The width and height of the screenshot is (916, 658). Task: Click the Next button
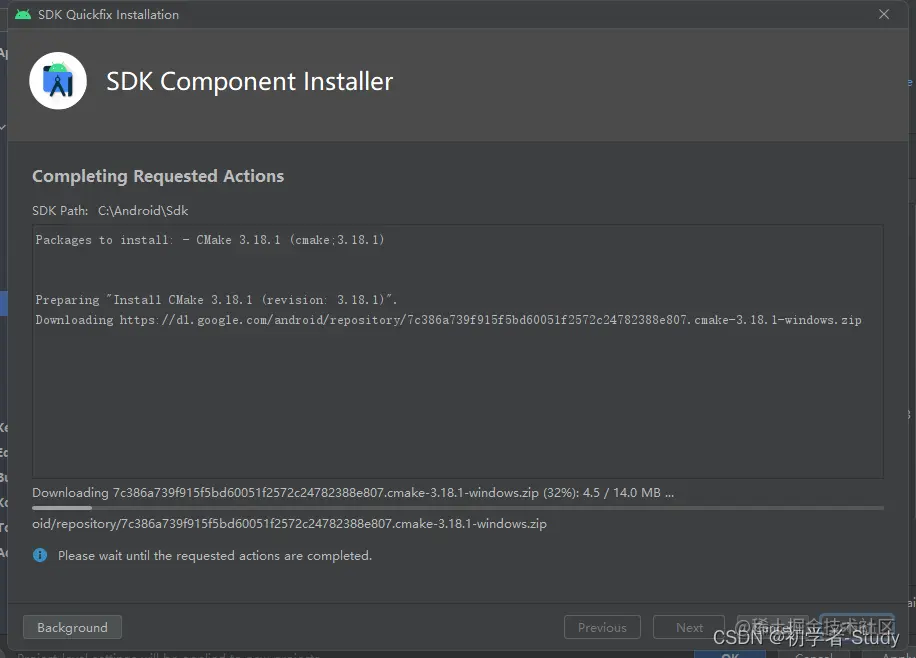689,627
